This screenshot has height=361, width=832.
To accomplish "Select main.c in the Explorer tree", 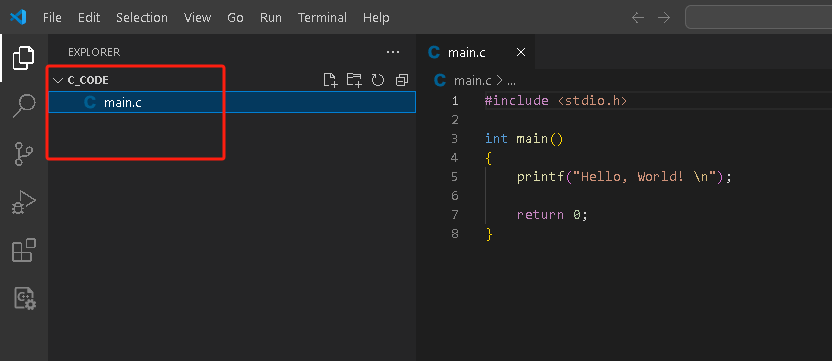I will point(232,102).
